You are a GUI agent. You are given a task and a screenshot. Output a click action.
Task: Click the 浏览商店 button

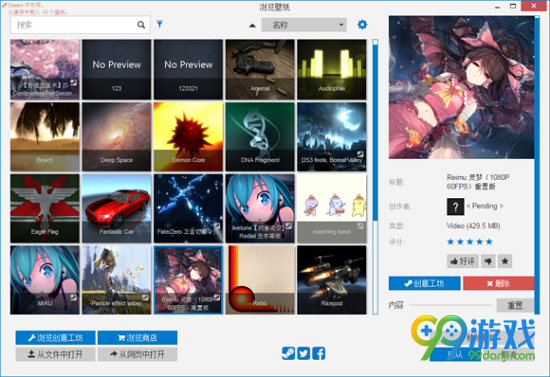138,338
